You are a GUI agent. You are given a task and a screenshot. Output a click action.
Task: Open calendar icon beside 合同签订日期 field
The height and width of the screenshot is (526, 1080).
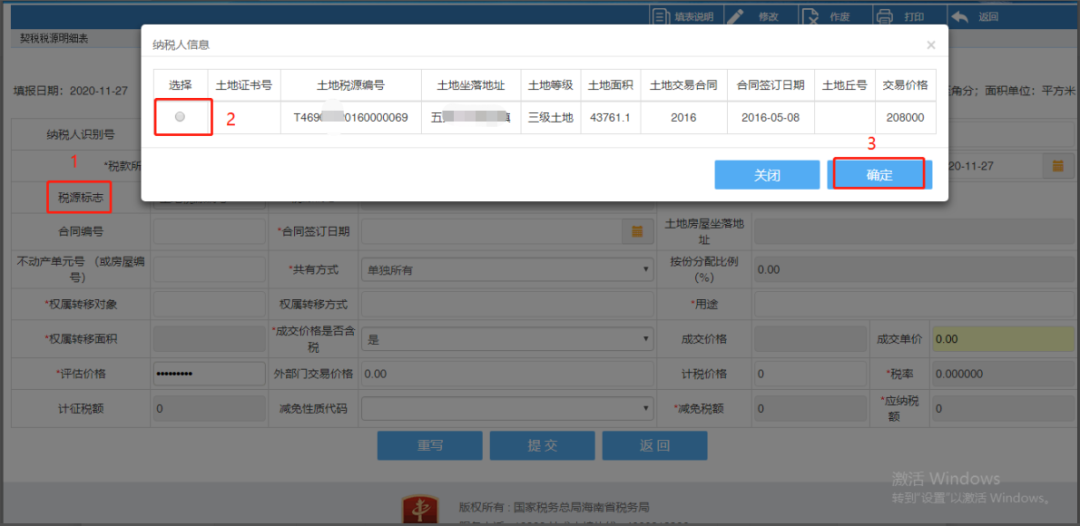638,232
